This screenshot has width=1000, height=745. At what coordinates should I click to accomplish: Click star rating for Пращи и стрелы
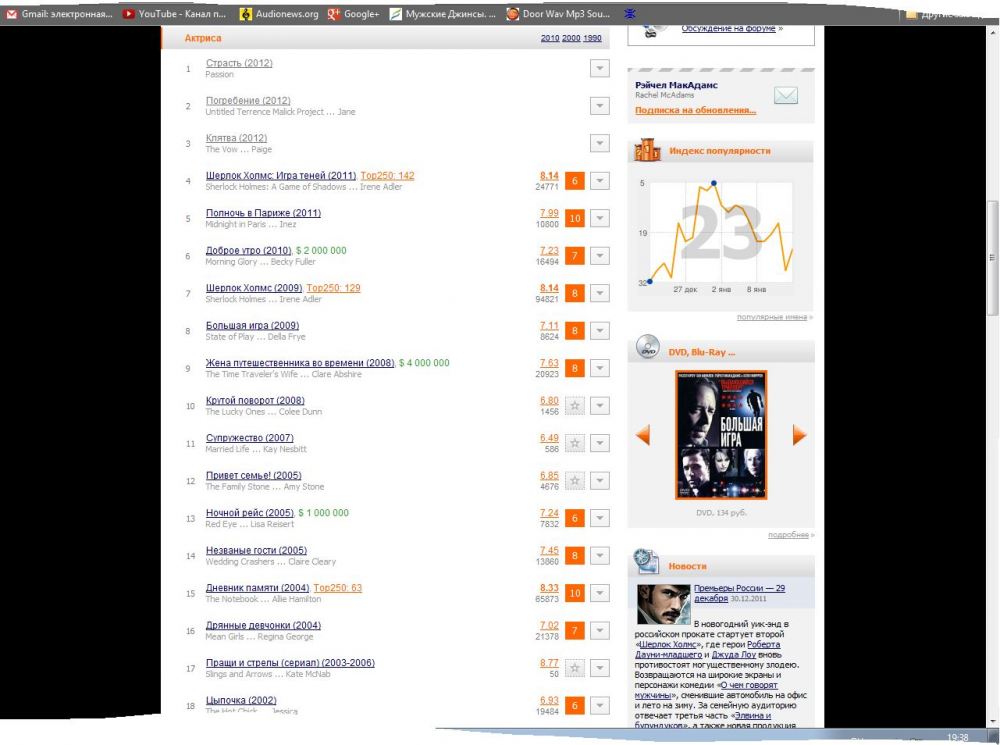pos(575,668)
